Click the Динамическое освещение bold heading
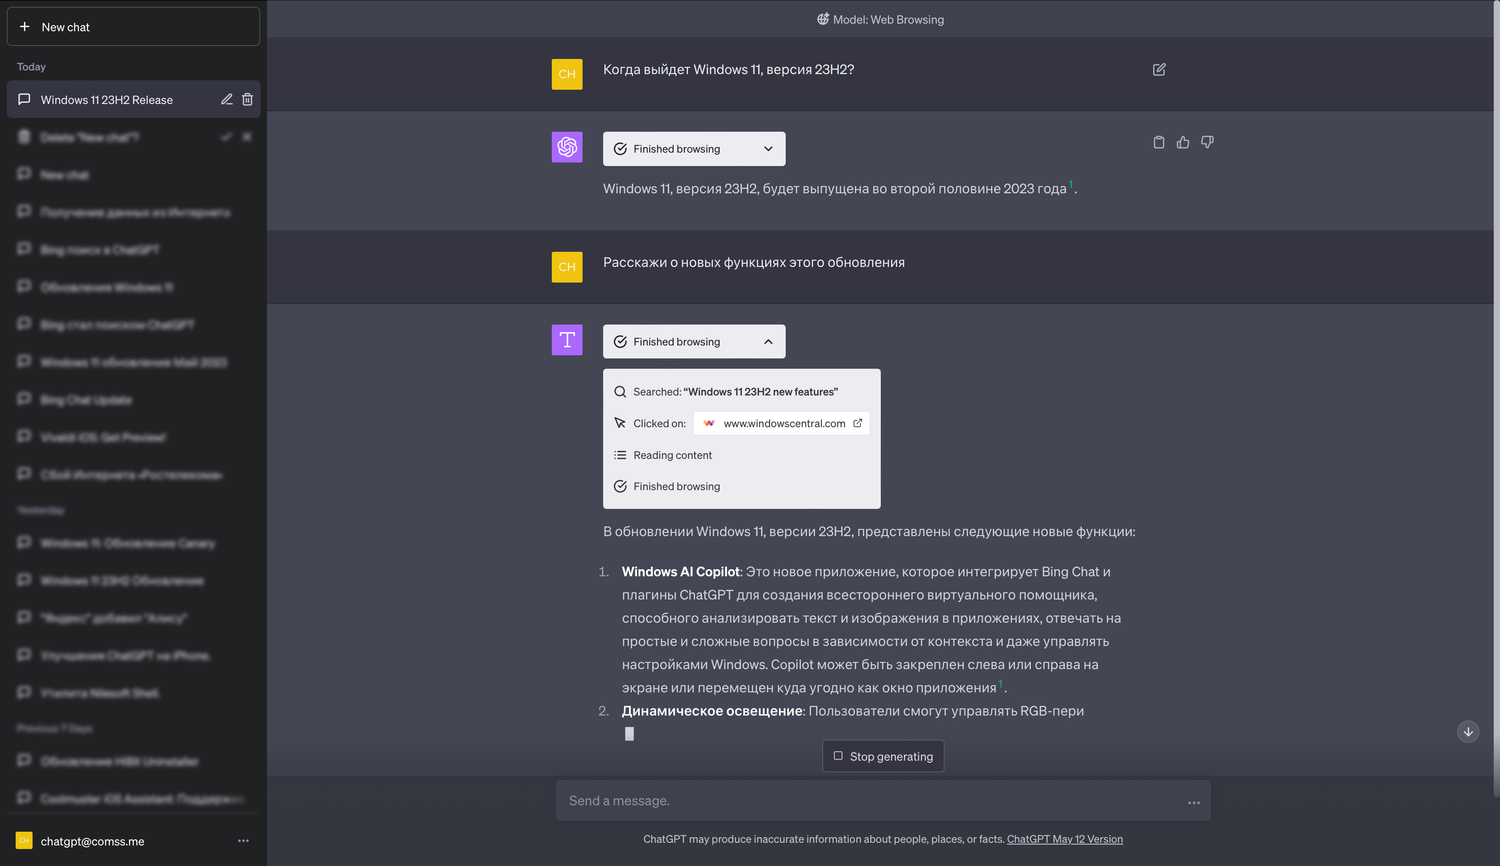This screenshot has width=1500, height=866. click(712, 711)
